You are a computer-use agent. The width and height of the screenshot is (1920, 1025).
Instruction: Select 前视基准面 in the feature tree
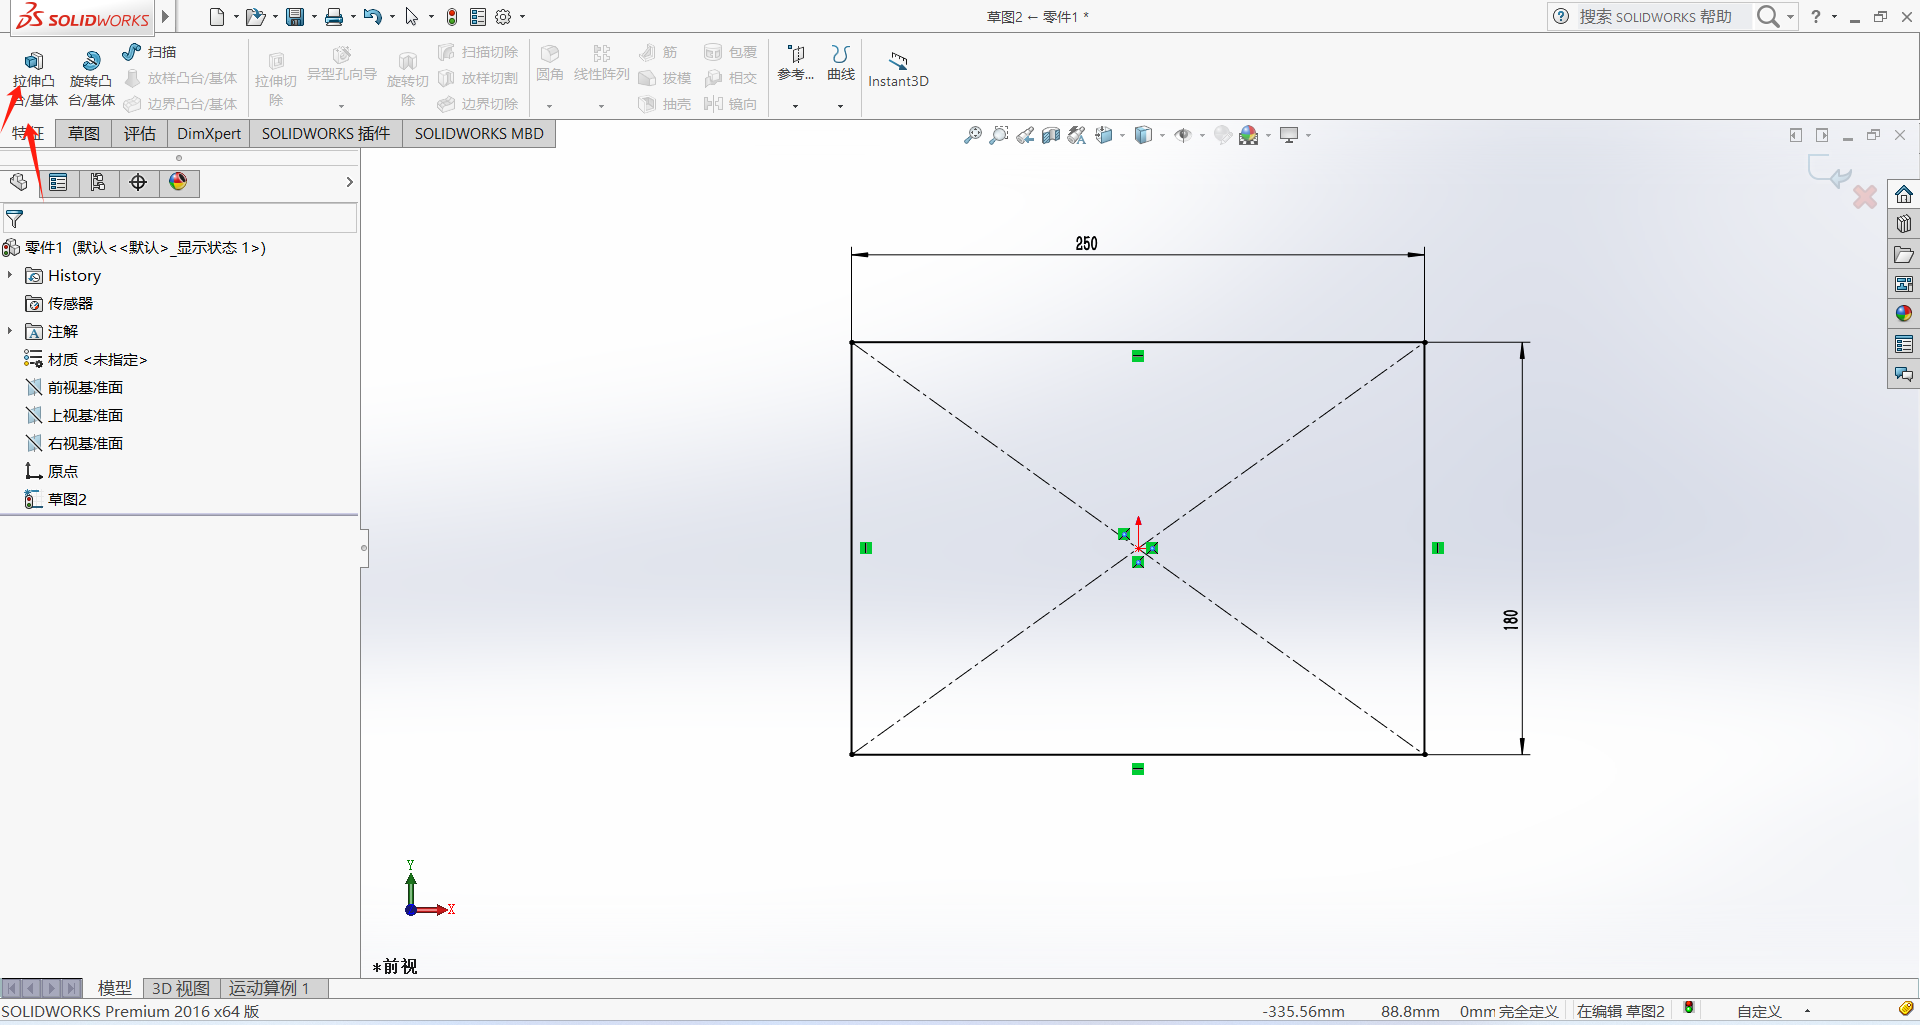click(85, 387)
